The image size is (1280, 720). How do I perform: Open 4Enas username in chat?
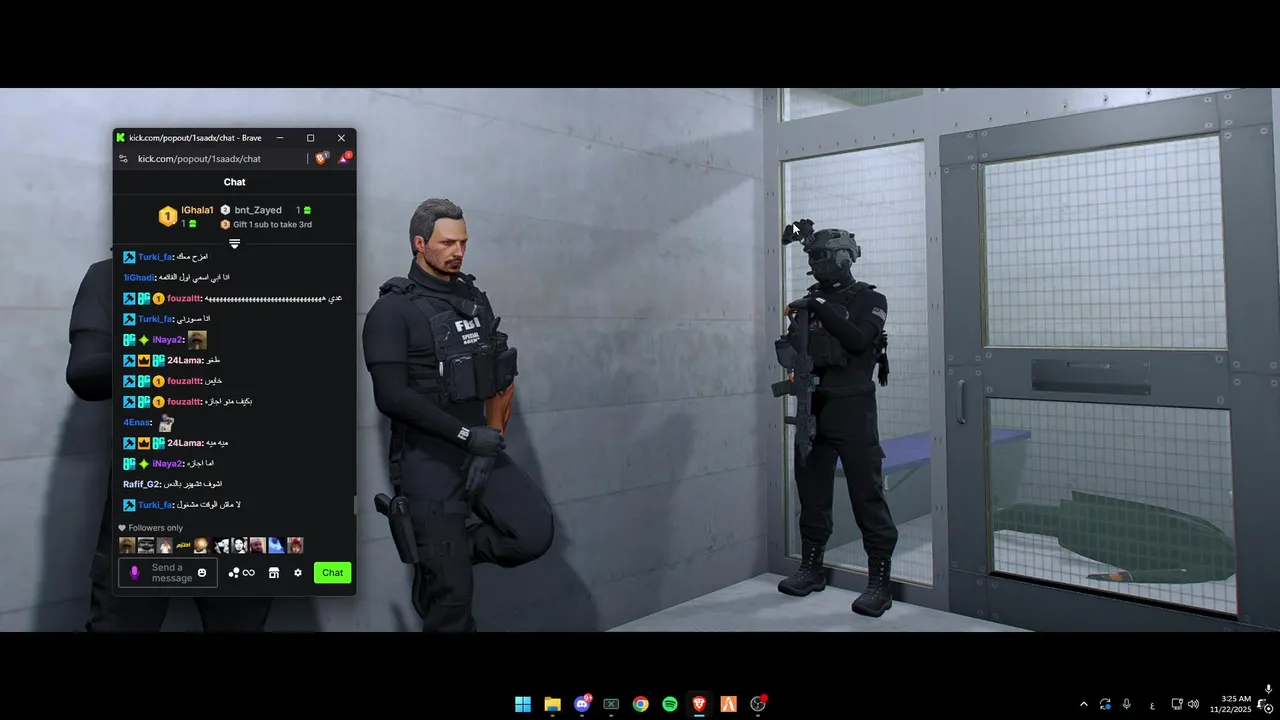tap(135, 423)
